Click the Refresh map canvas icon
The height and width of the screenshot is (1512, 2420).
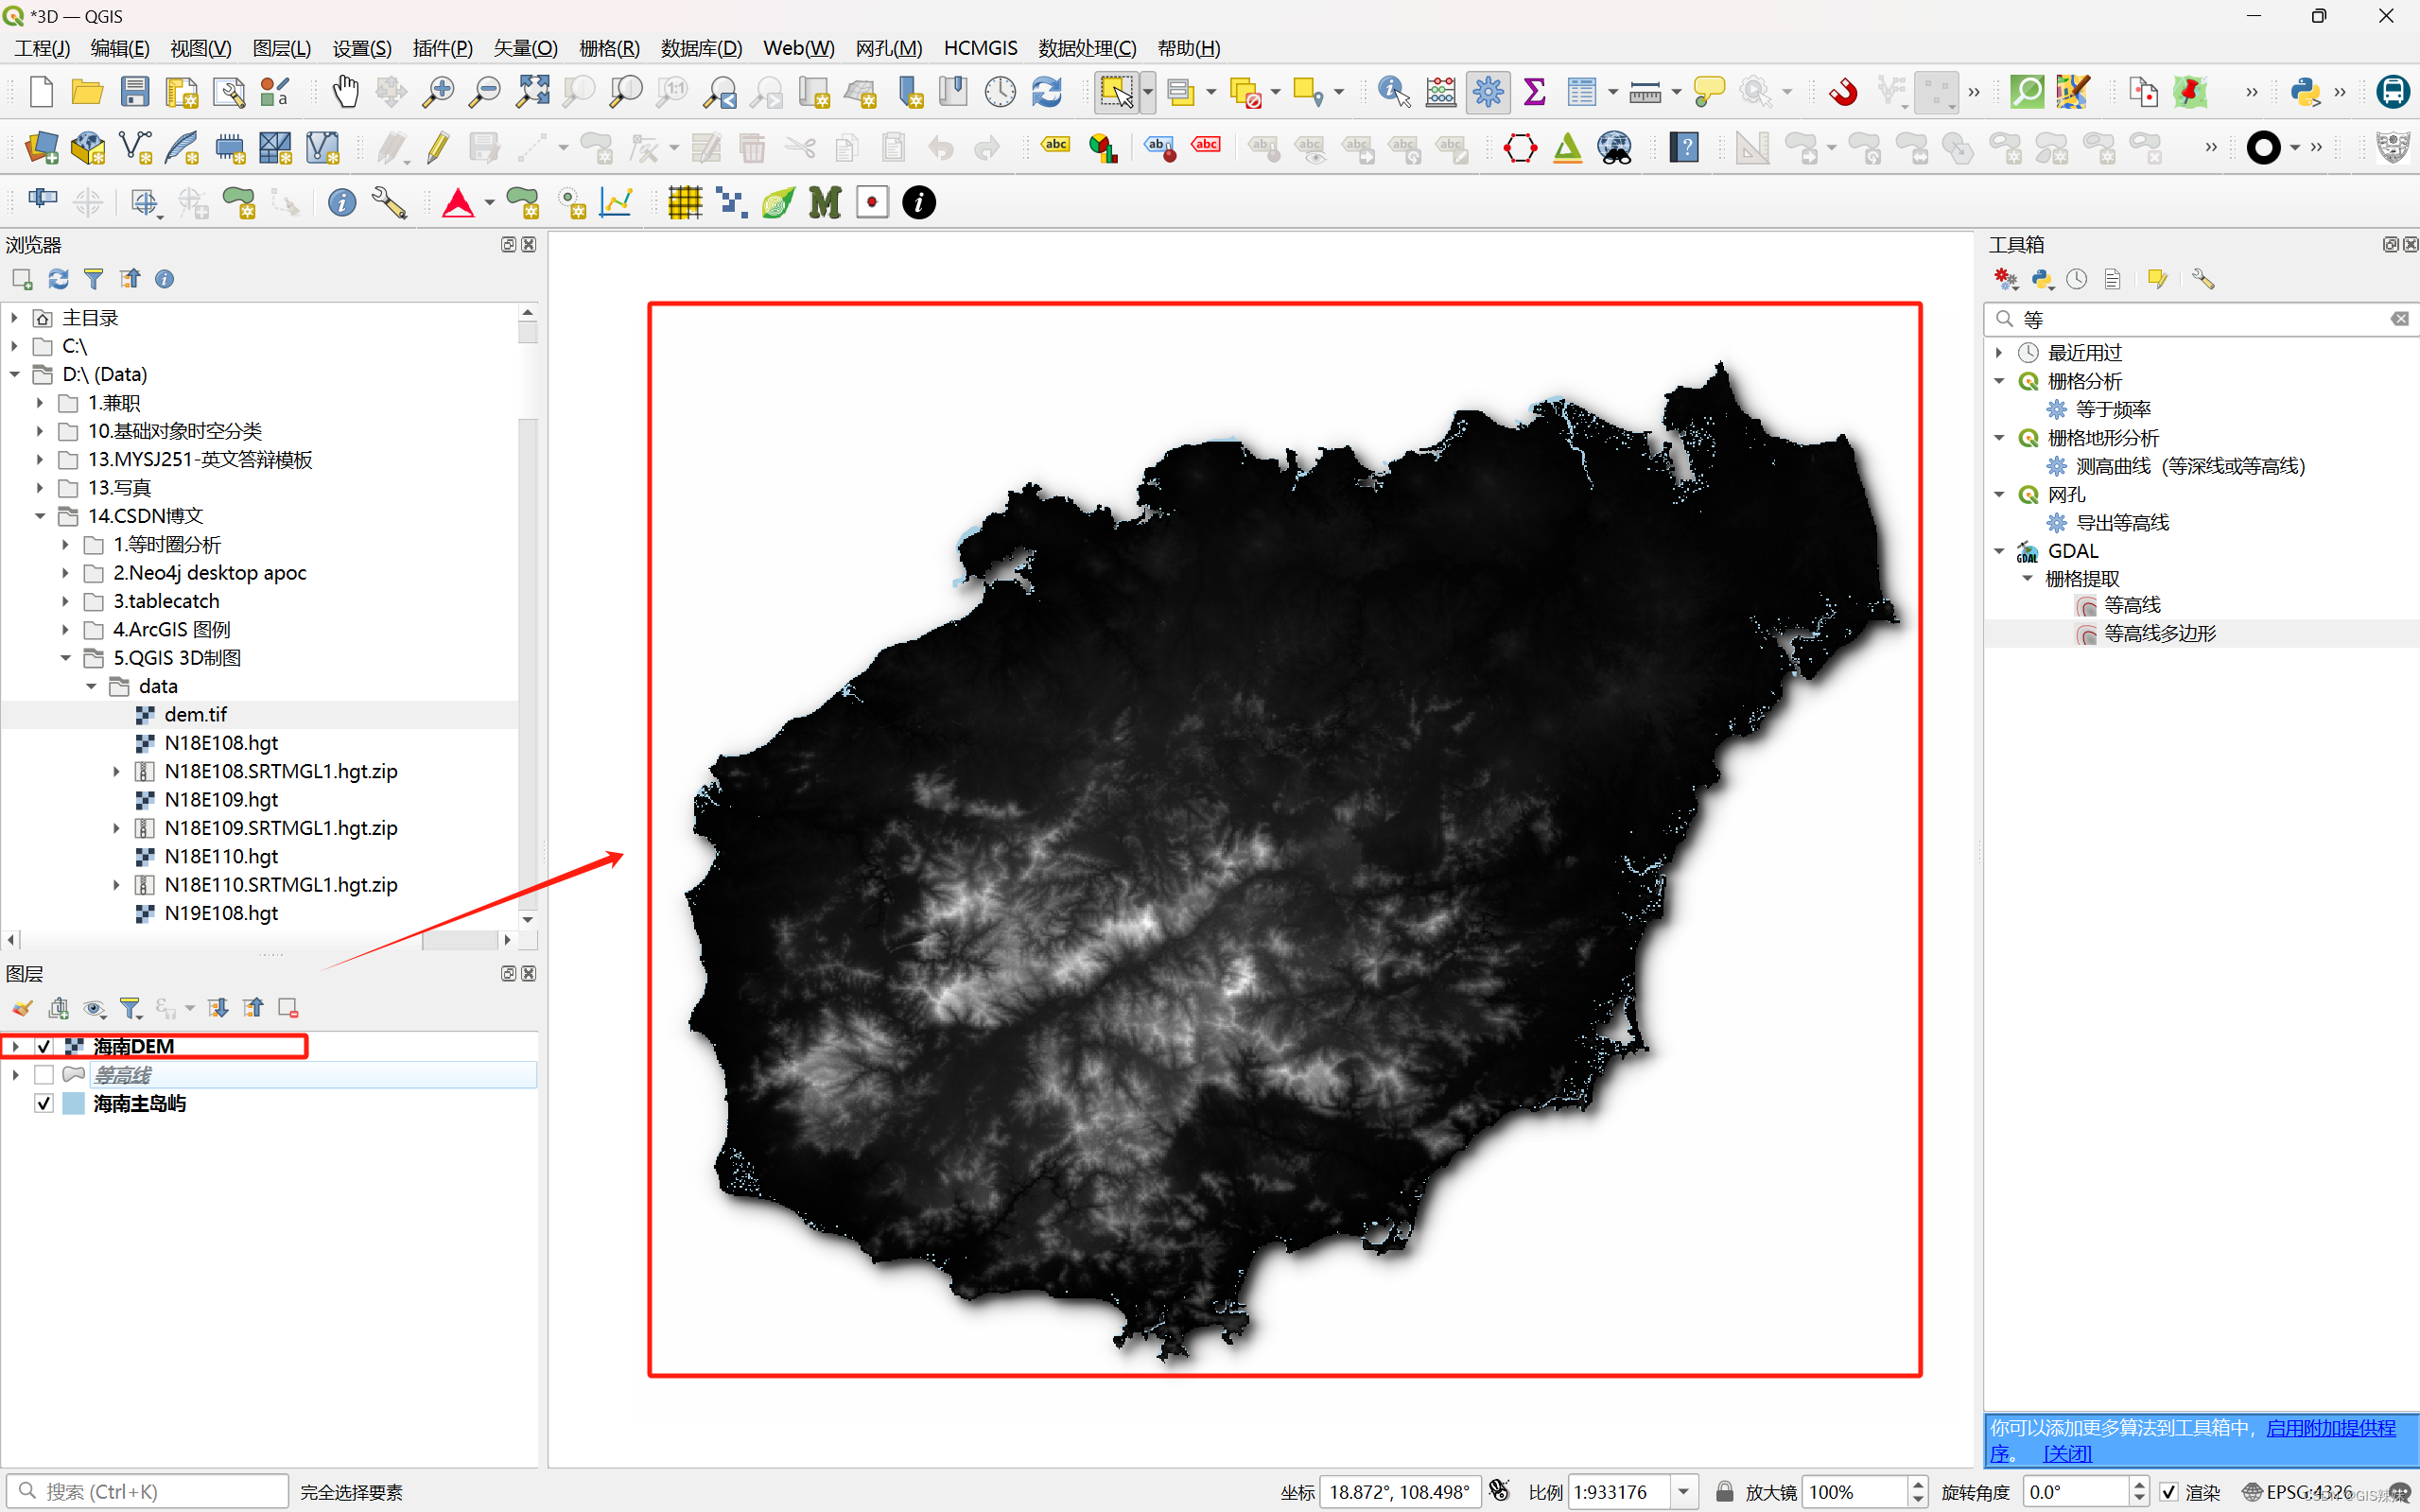point(1047,92)
